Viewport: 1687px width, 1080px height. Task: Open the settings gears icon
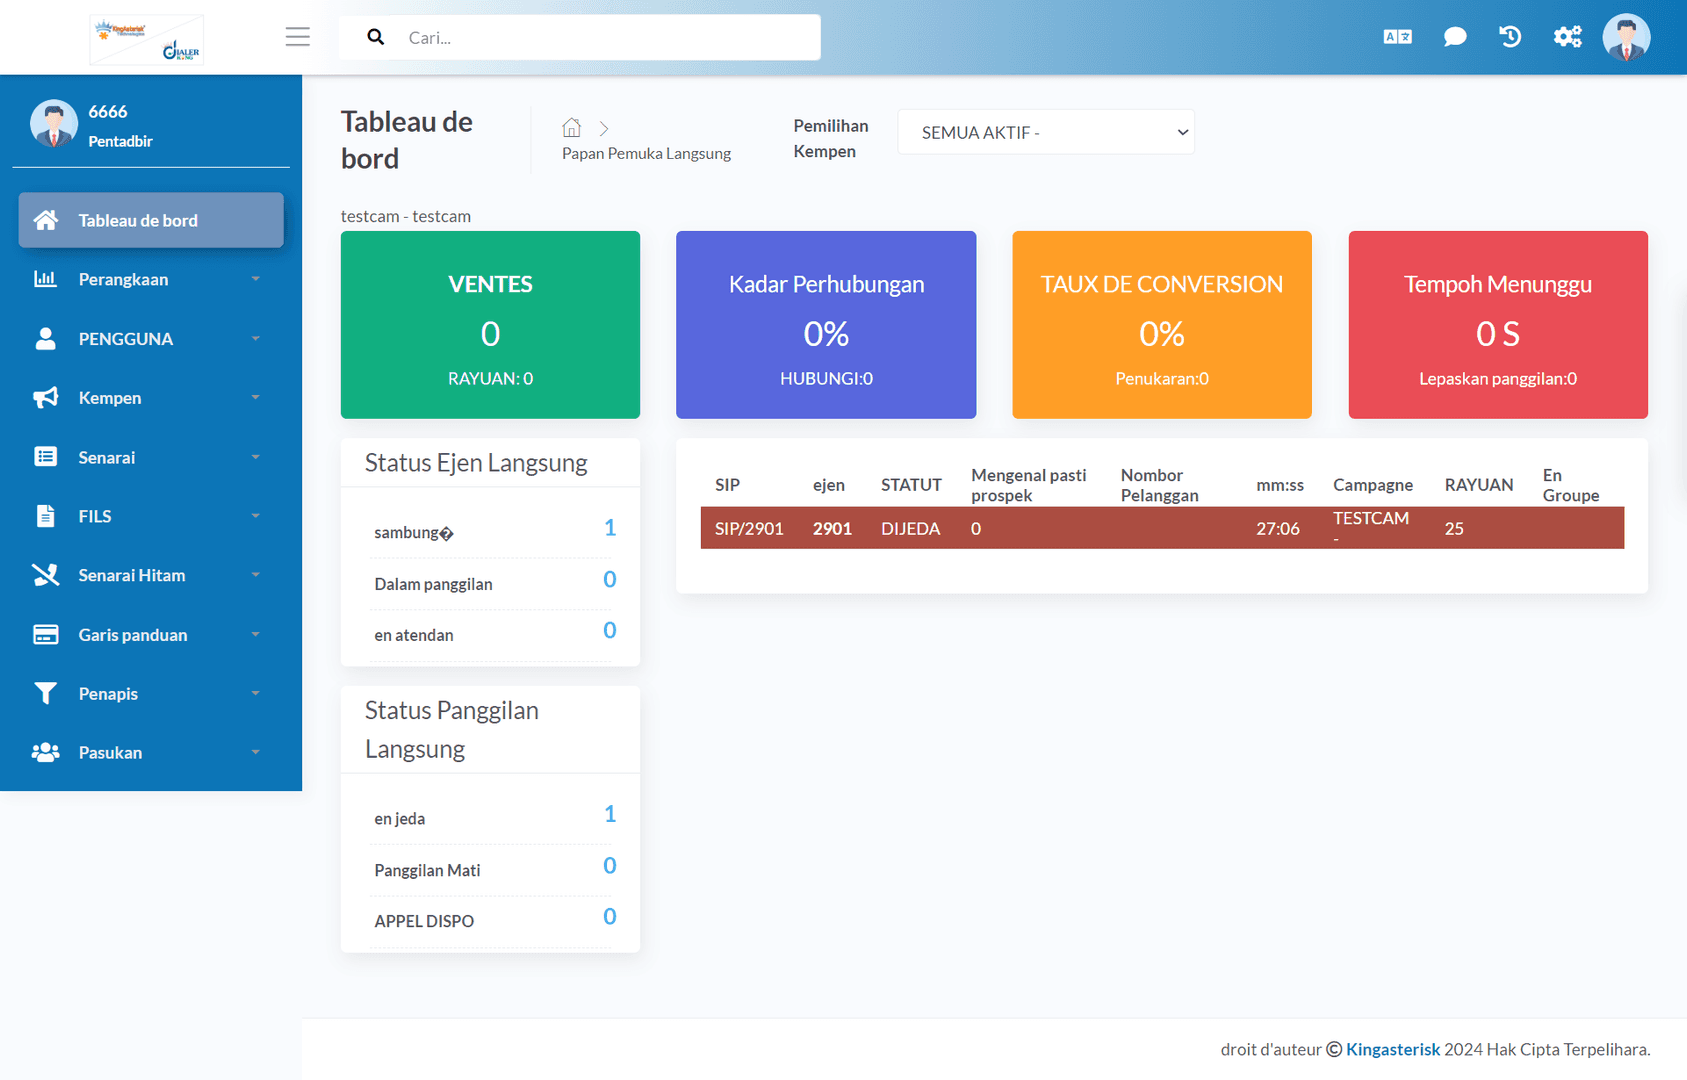[x=1567, y=36]
